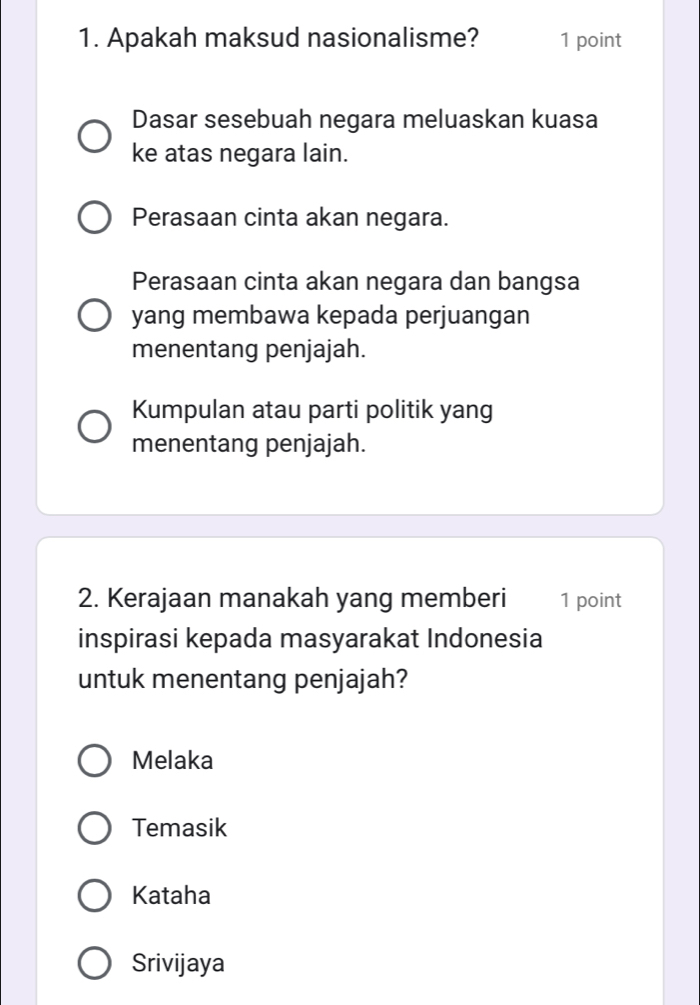Select radio button for 'Dasar sebuah negara meluaskan kuasa'
This screenshot has width=700, height=1005.
click(x=96, y=137)
